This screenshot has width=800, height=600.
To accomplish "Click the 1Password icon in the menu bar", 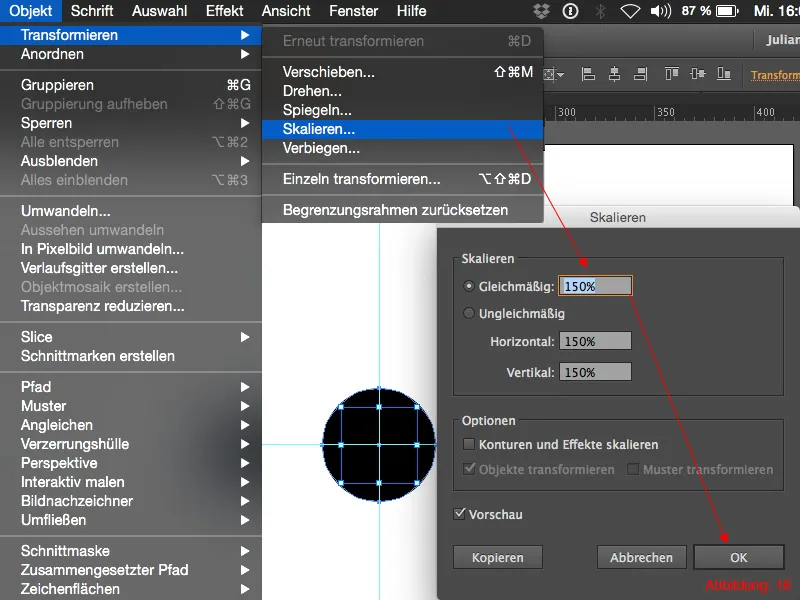I will (570, 11).
